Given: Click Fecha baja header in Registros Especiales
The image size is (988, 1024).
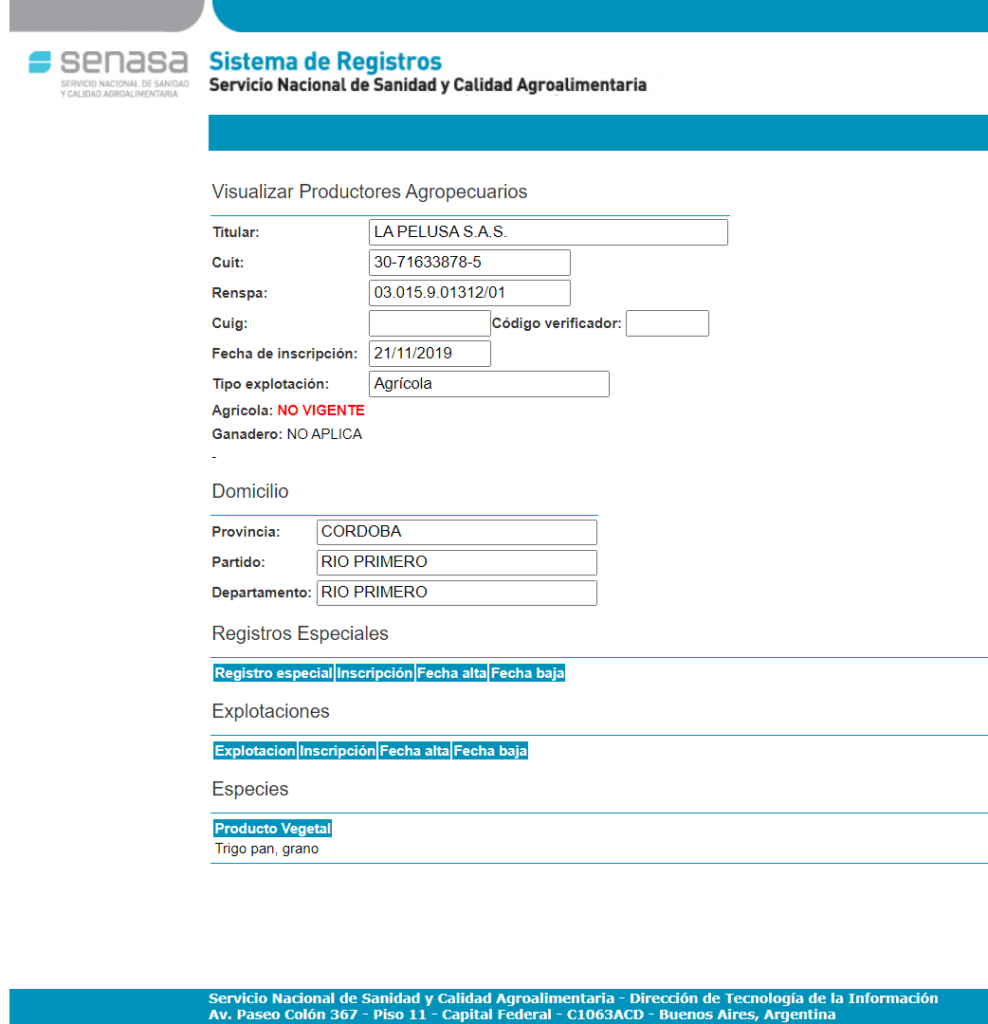Looking at the screenshot, I should click(x=528, y=674).
